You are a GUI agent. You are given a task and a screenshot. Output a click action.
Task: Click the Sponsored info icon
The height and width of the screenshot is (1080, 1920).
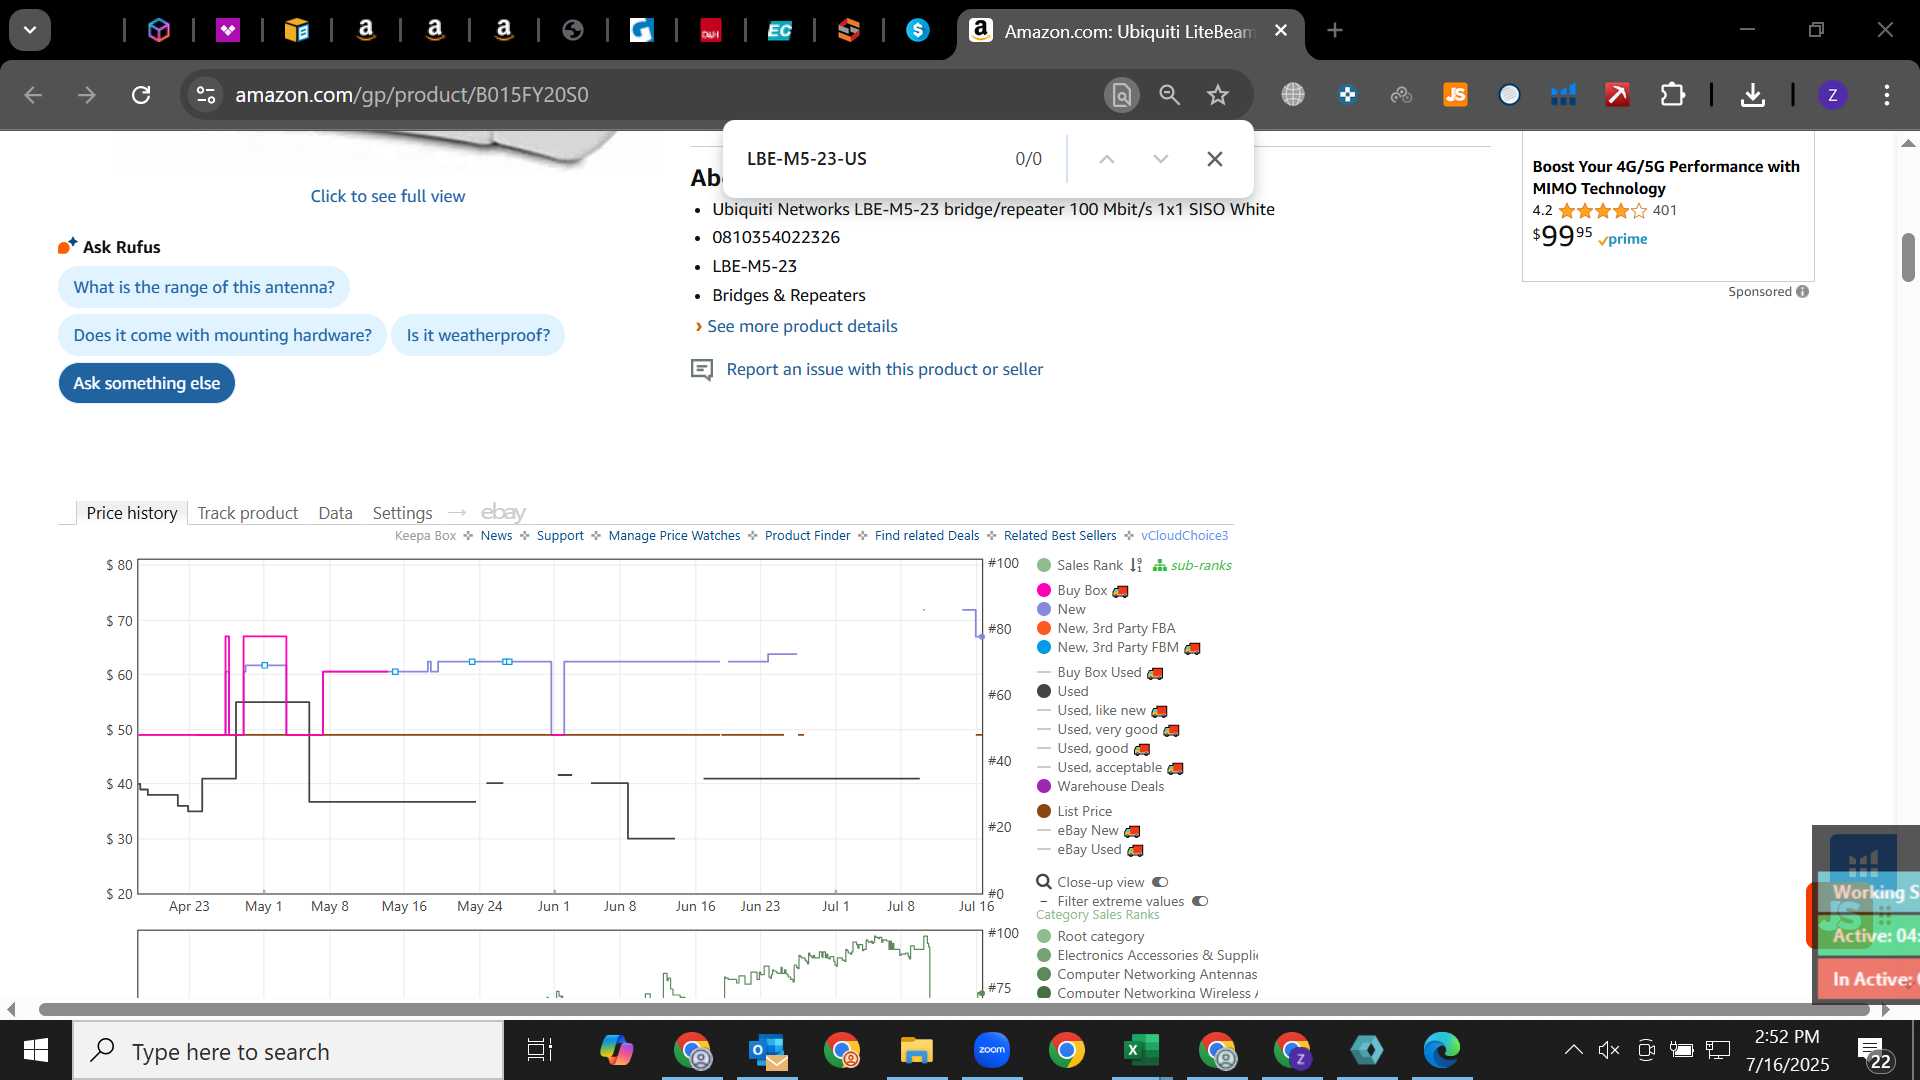click(1802, 292)
